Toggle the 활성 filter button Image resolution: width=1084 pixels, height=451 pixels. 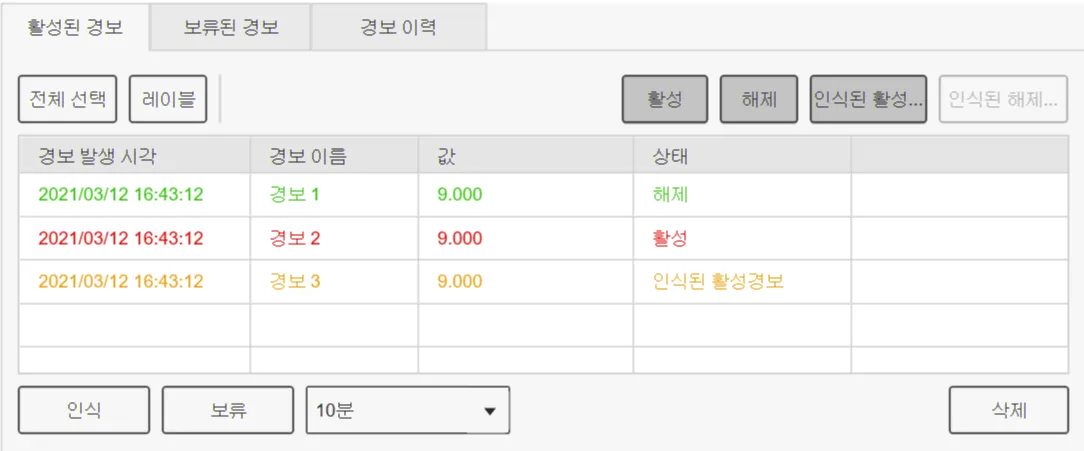pos(665,100)
